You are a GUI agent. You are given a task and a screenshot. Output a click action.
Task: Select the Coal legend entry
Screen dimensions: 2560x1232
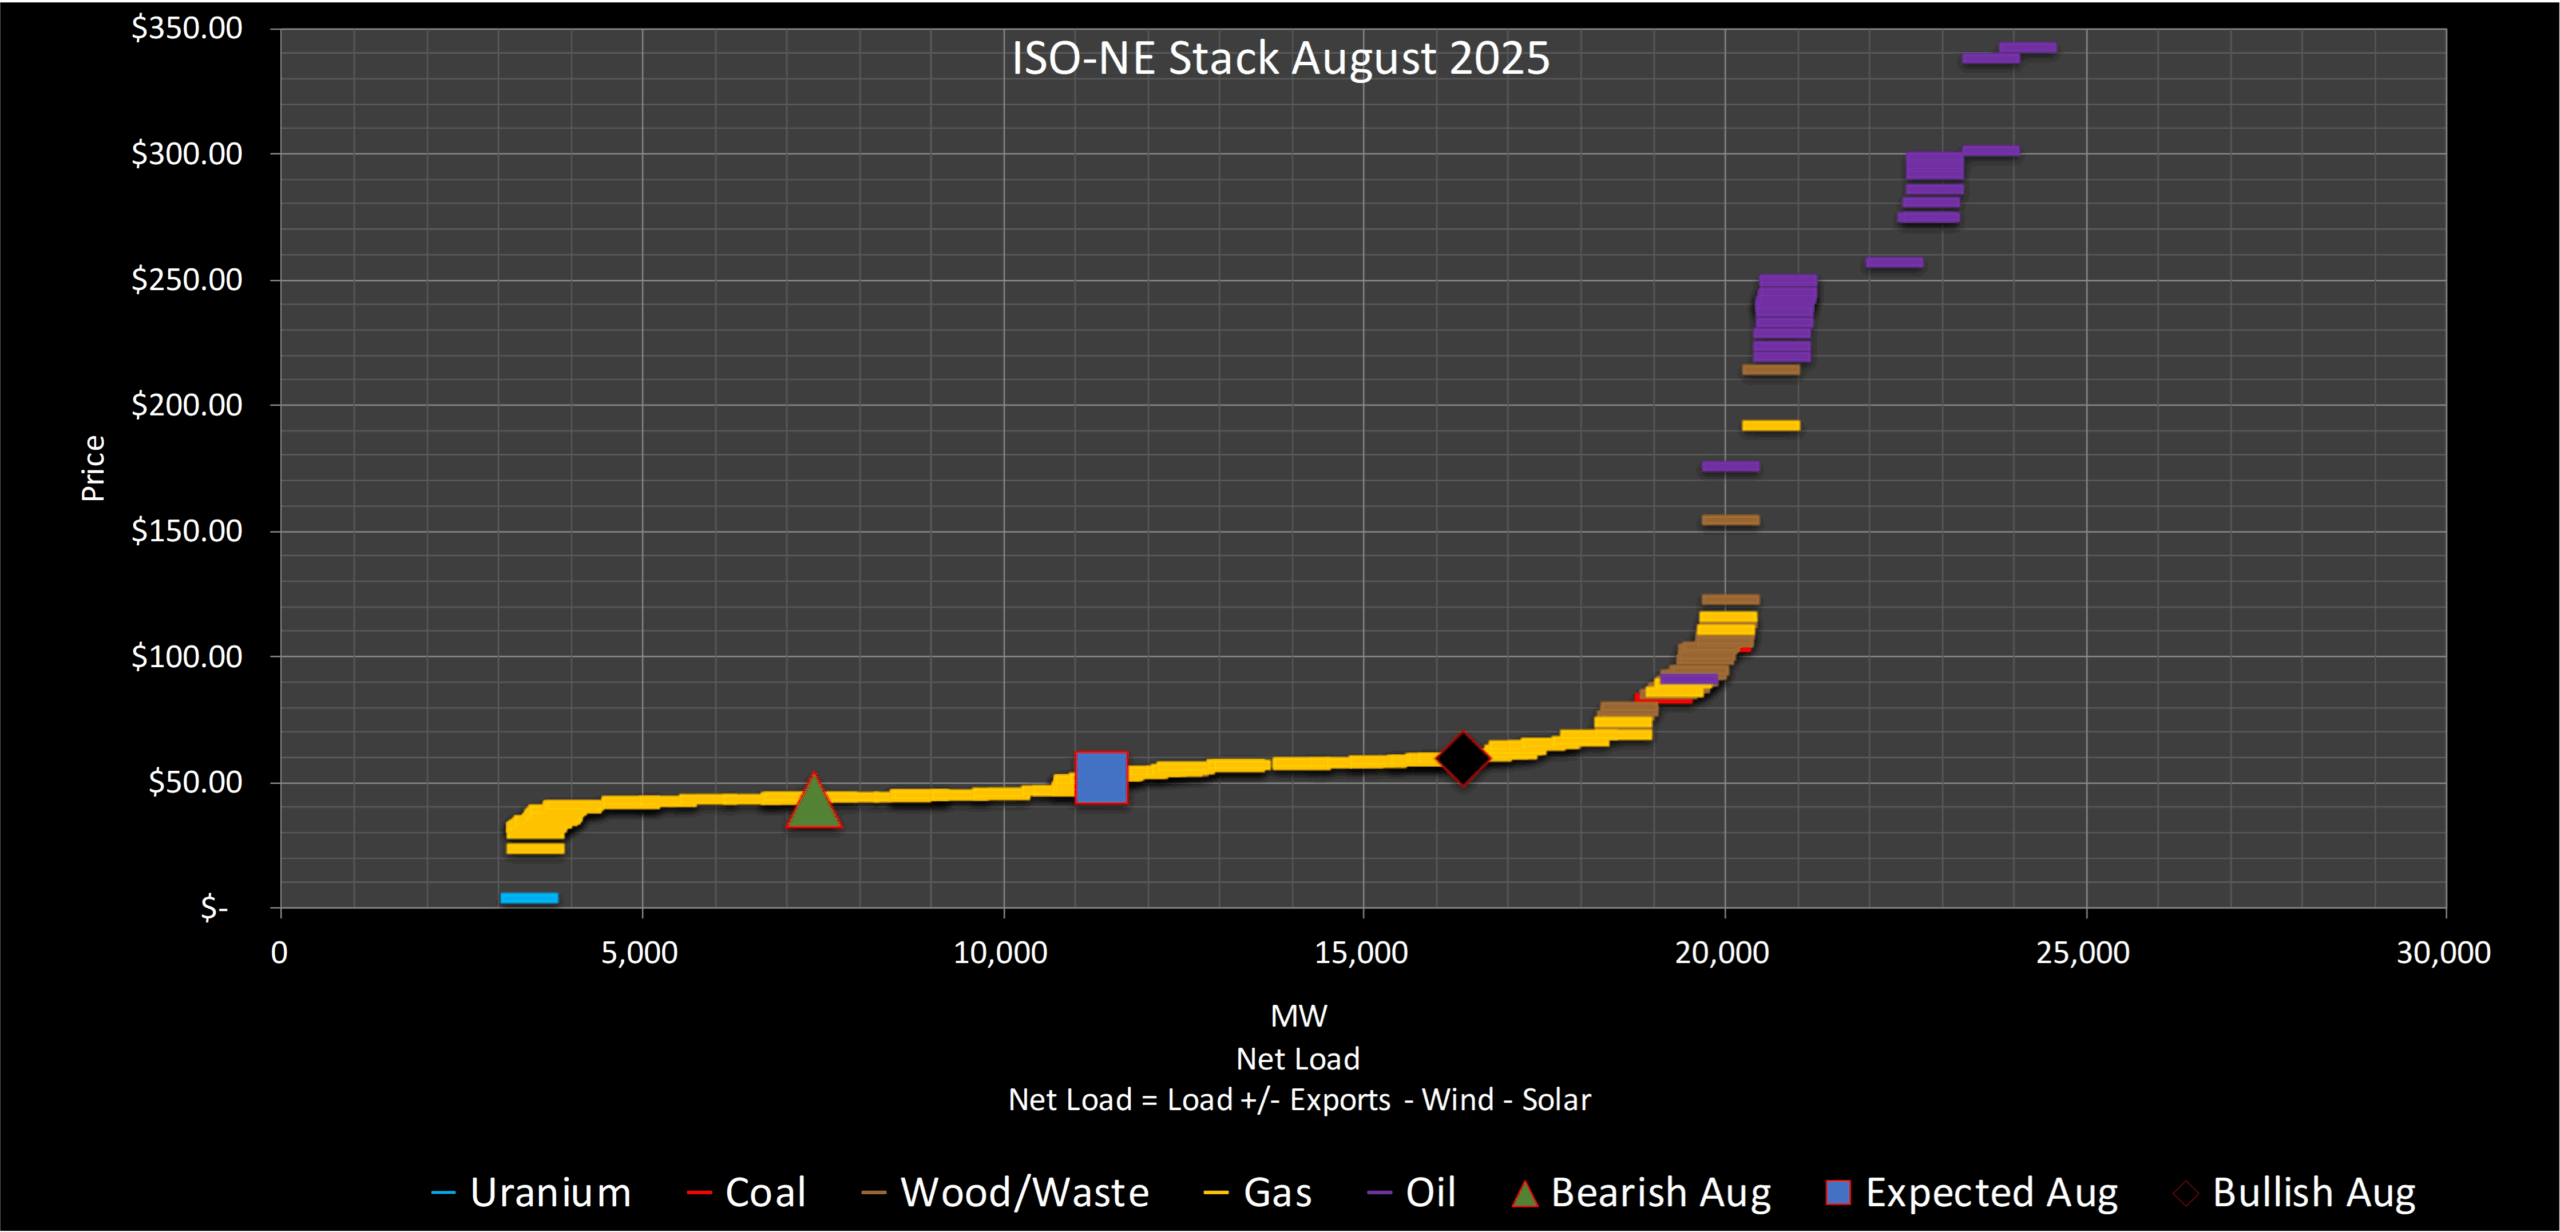(x=765, y=1193)
